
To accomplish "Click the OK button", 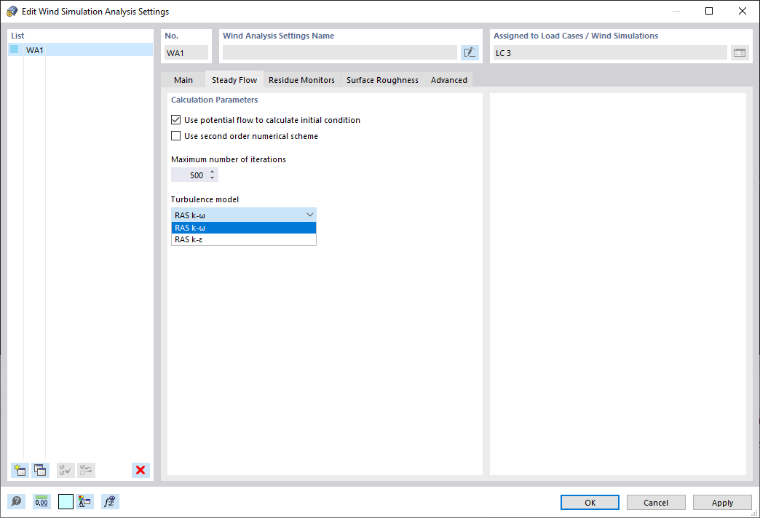I will click(x=590, y=502).
